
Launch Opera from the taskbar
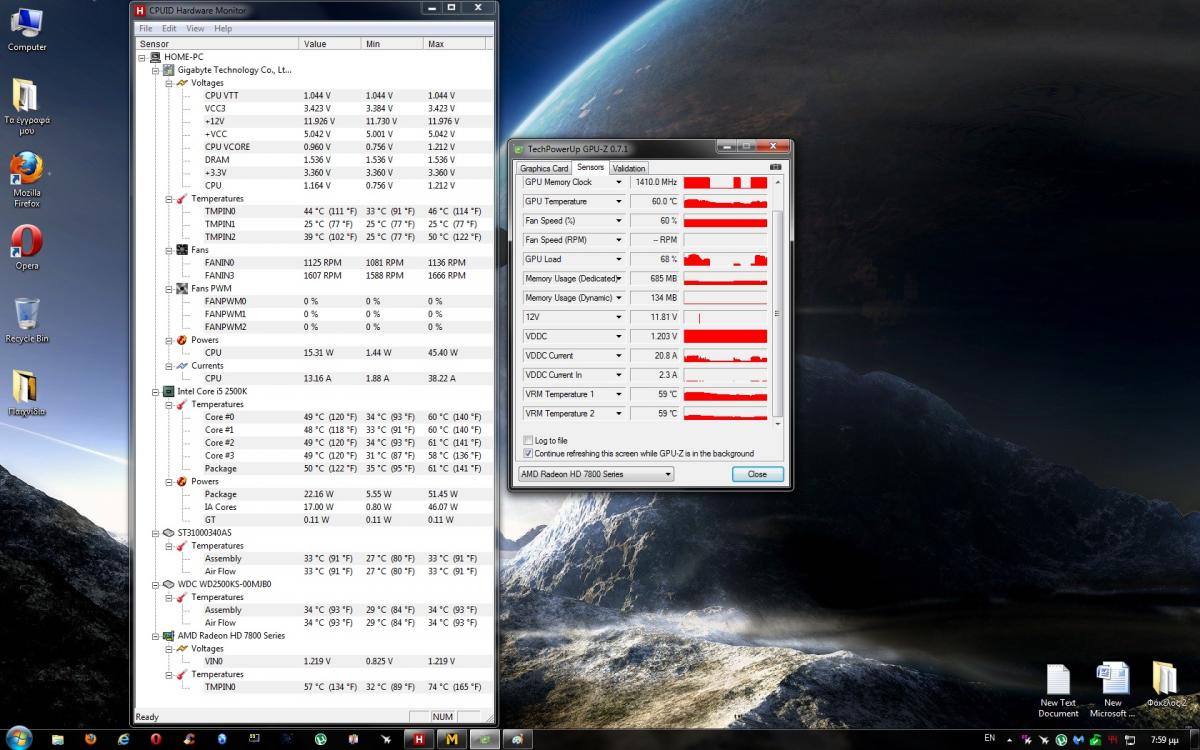[156, 739]
